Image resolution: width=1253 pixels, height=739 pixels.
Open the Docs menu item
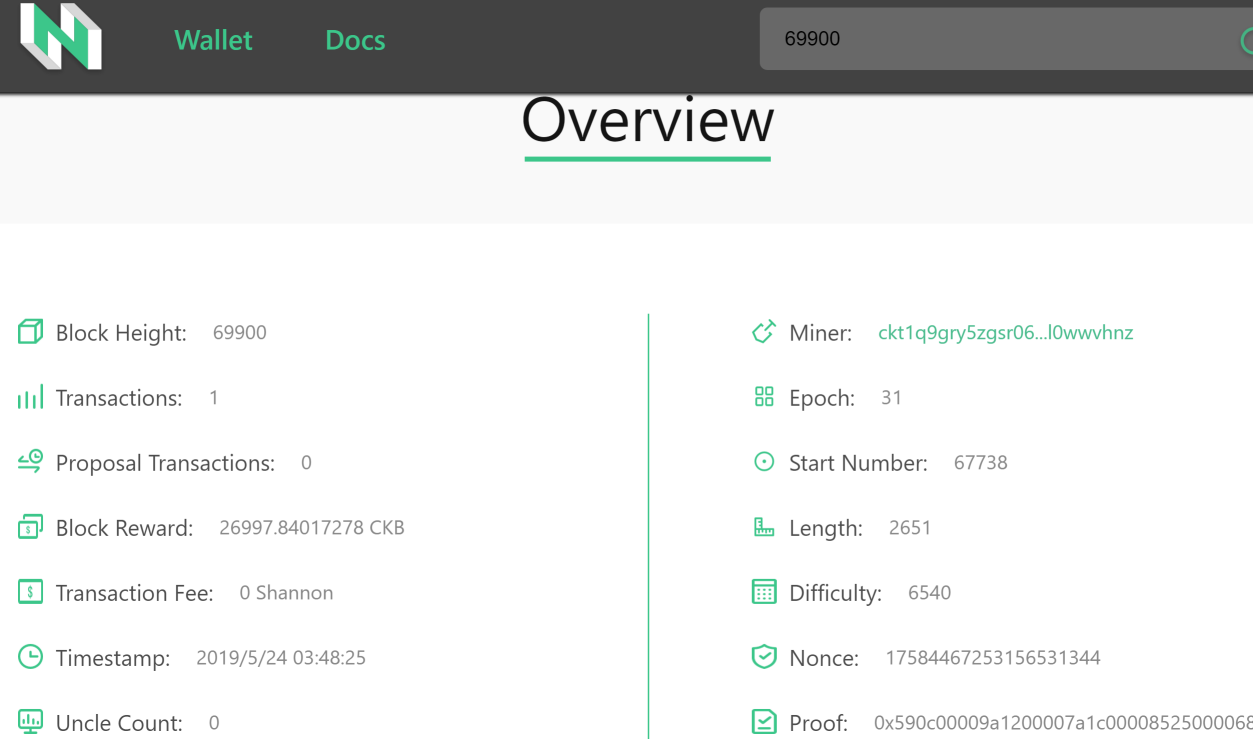click(355, 40)
